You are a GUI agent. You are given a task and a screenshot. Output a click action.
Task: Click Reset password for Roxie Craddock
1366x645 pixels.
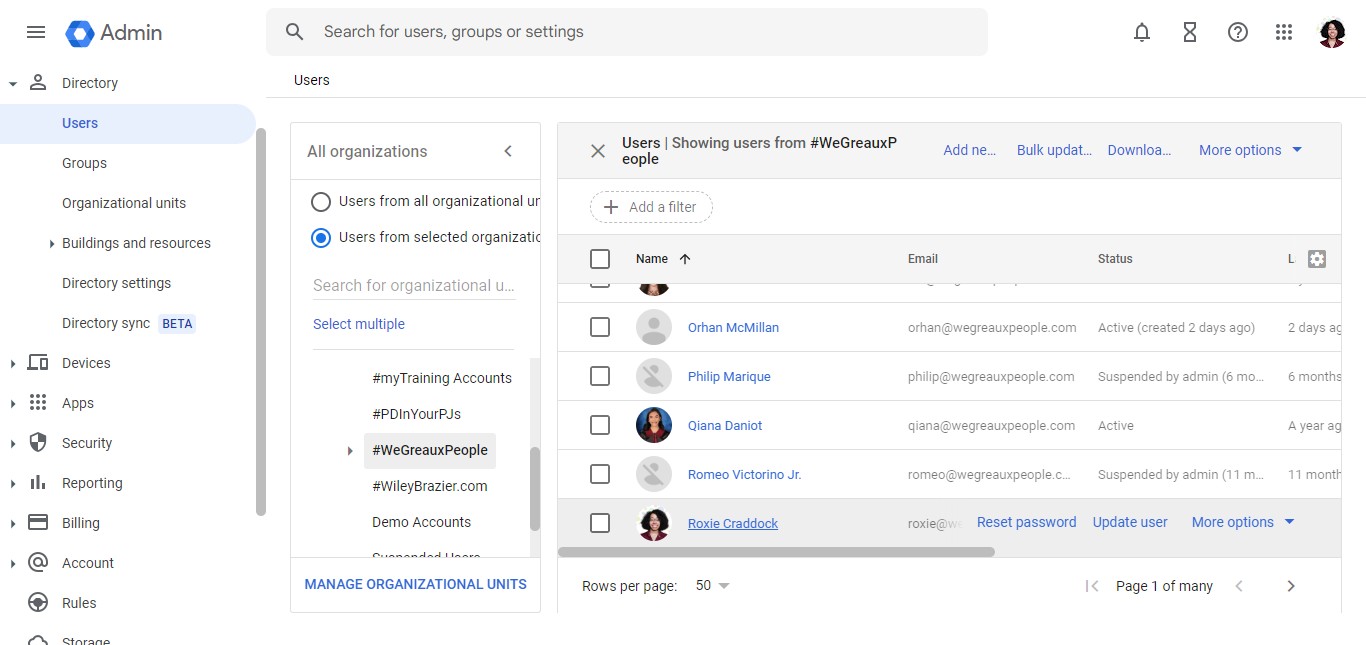pyautogui.click(x=1026, y=522)
